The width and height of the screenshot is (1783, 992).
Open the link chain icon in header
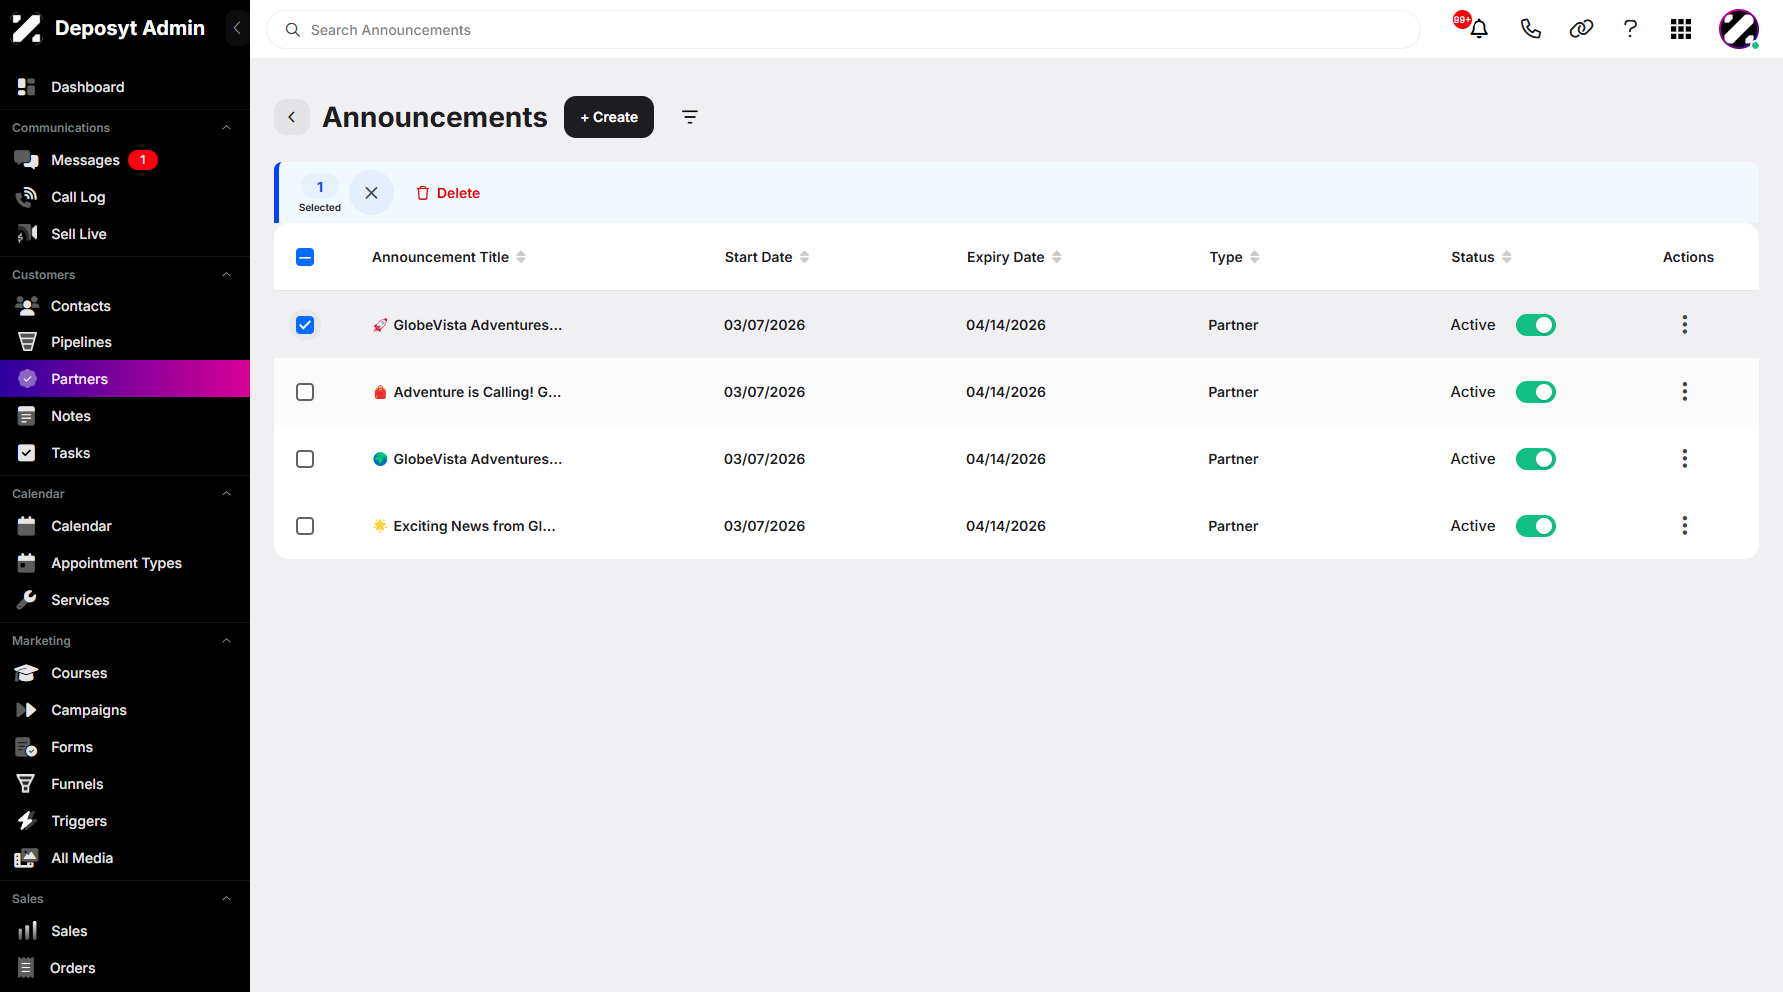1581,29
